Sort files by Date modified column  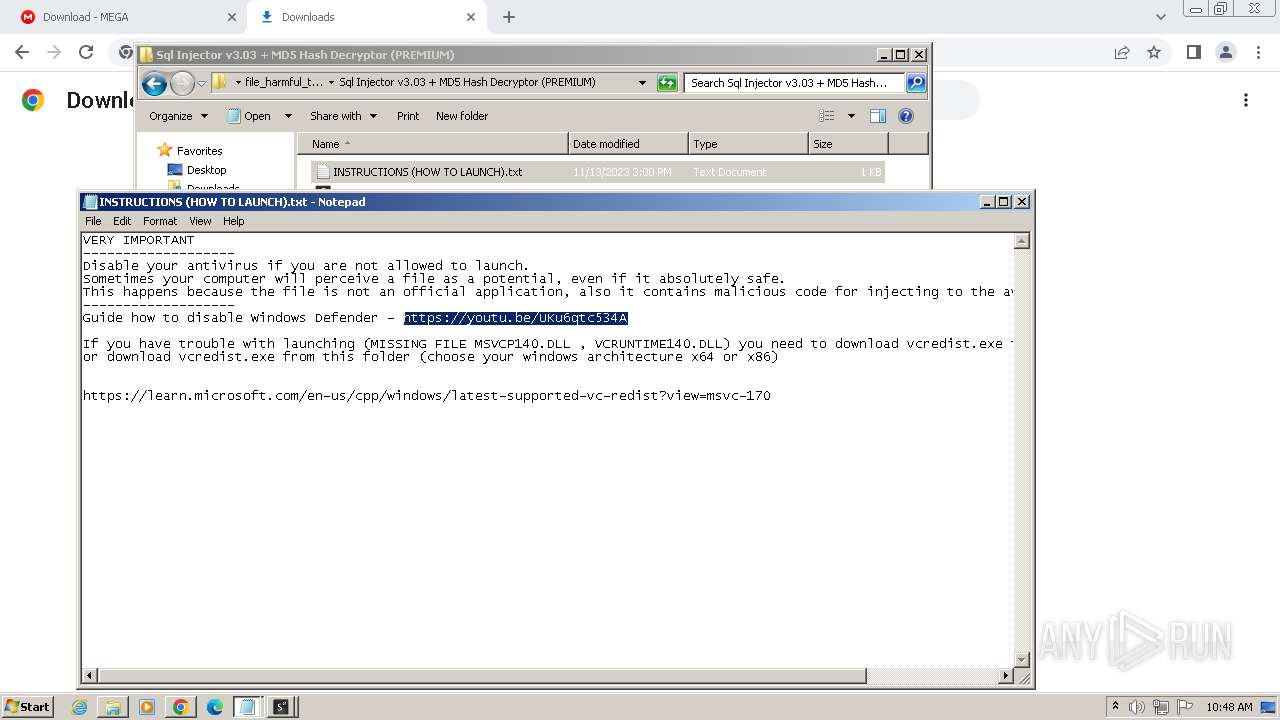click(628, 144)
